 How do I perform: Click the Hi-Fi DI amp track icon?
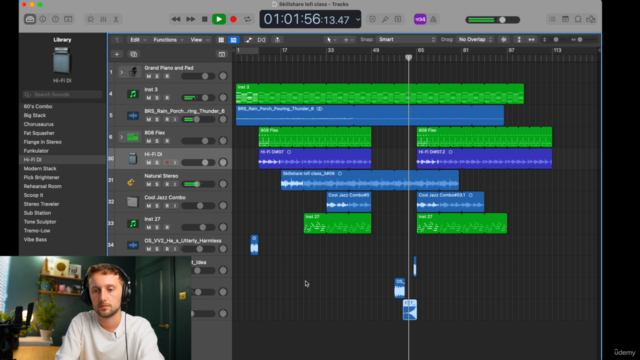pos(132,158)
